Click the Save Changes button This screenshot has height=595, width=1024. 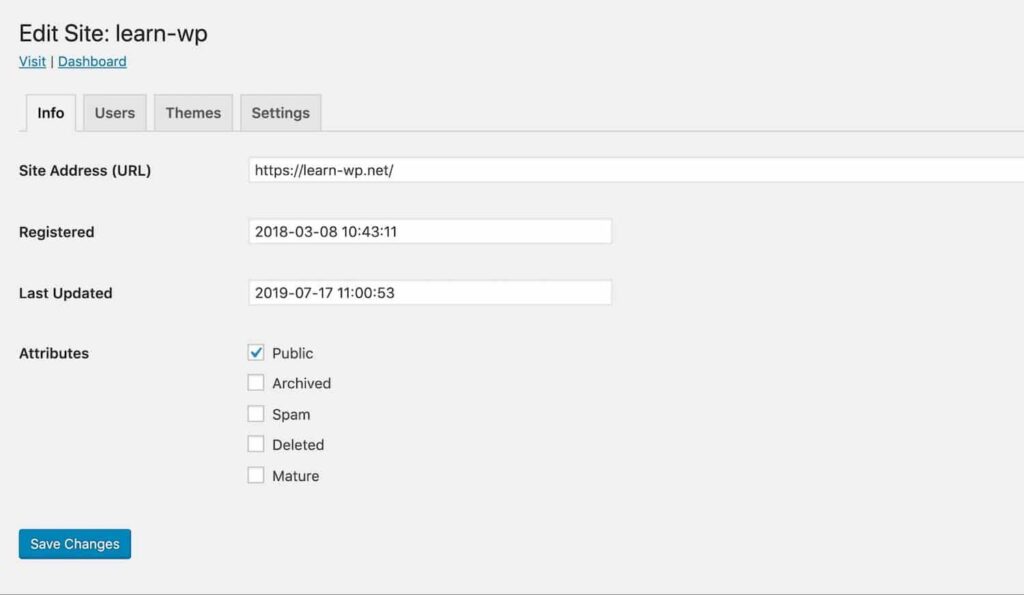(74, 543)
